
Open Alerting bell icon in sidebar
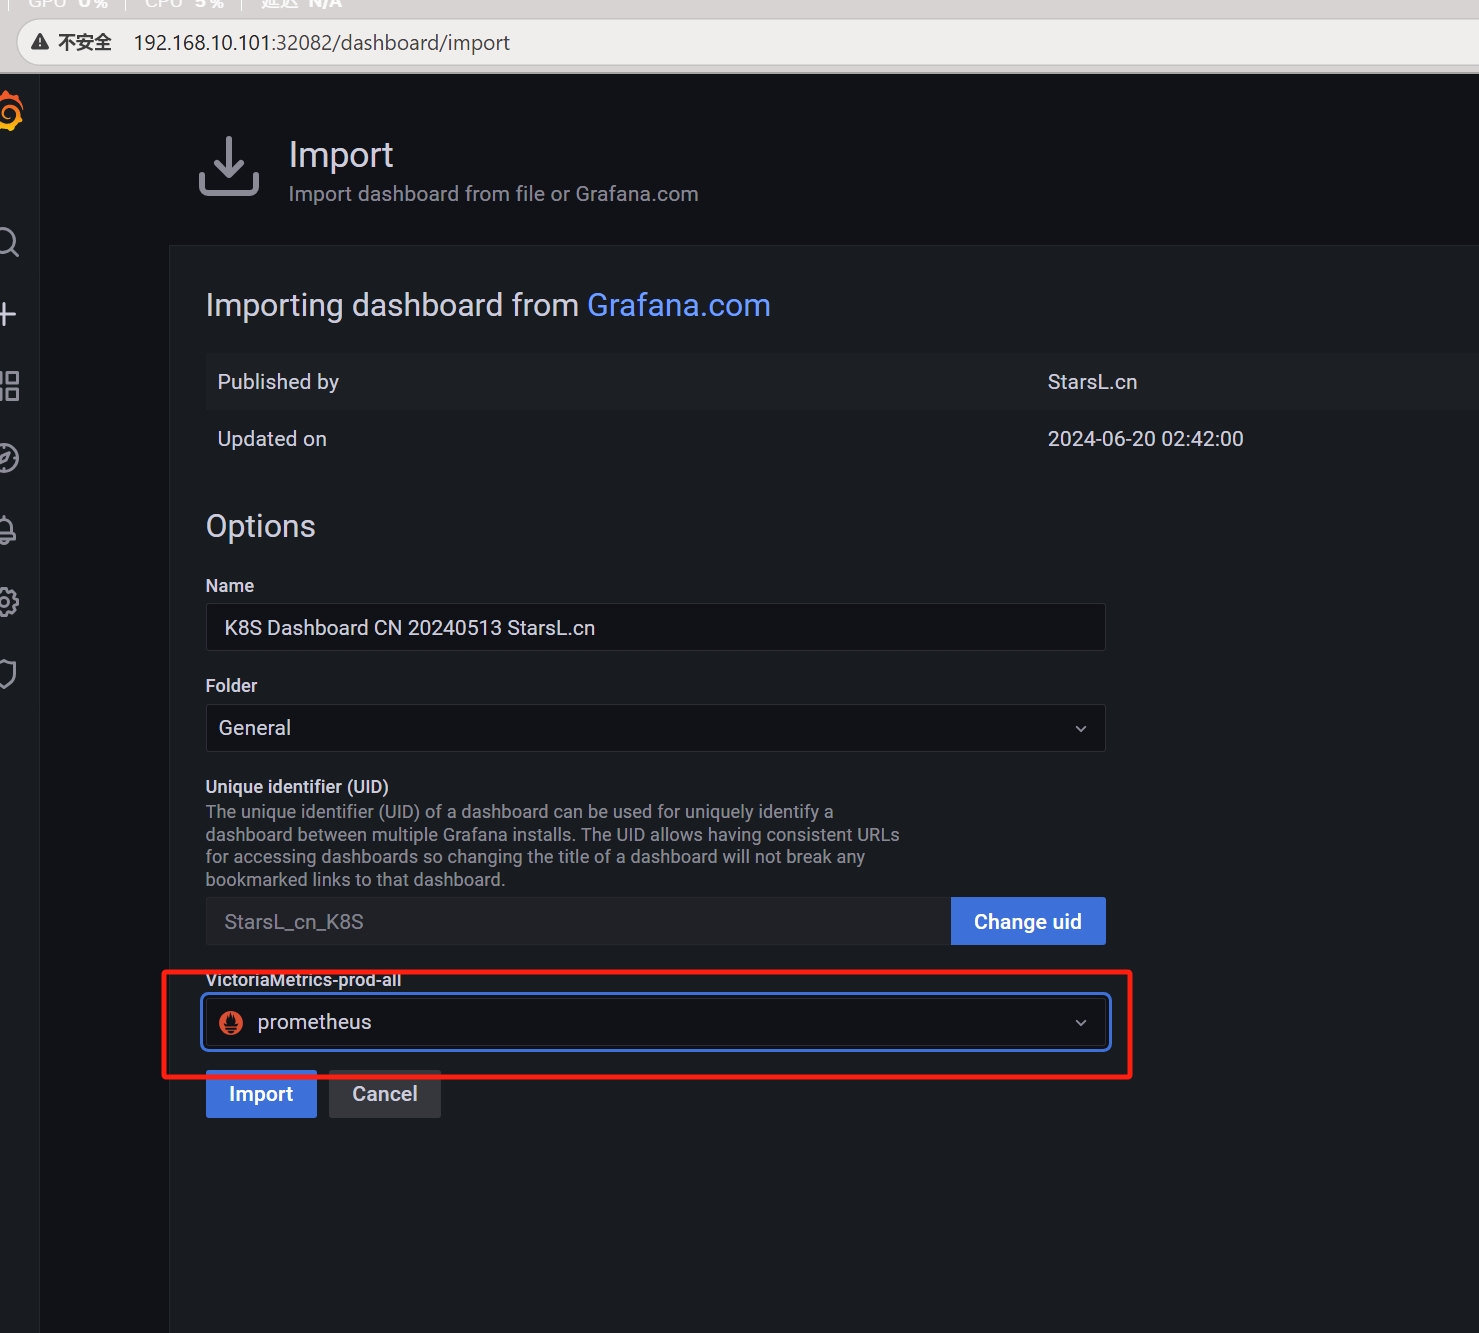[x=7, y=530]
